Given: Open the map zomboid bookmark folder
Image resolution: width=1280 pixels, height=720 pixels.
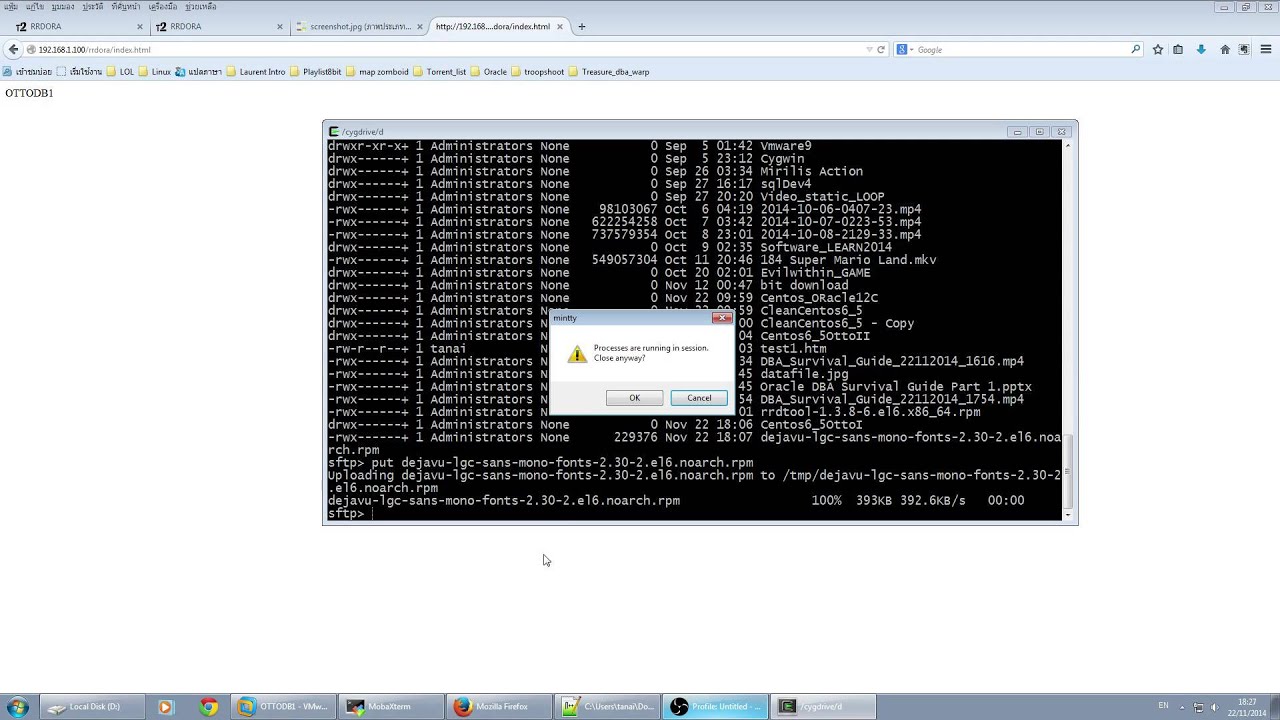Looking at the screenshot, I should pyautogui.click(x=377, y=72).
